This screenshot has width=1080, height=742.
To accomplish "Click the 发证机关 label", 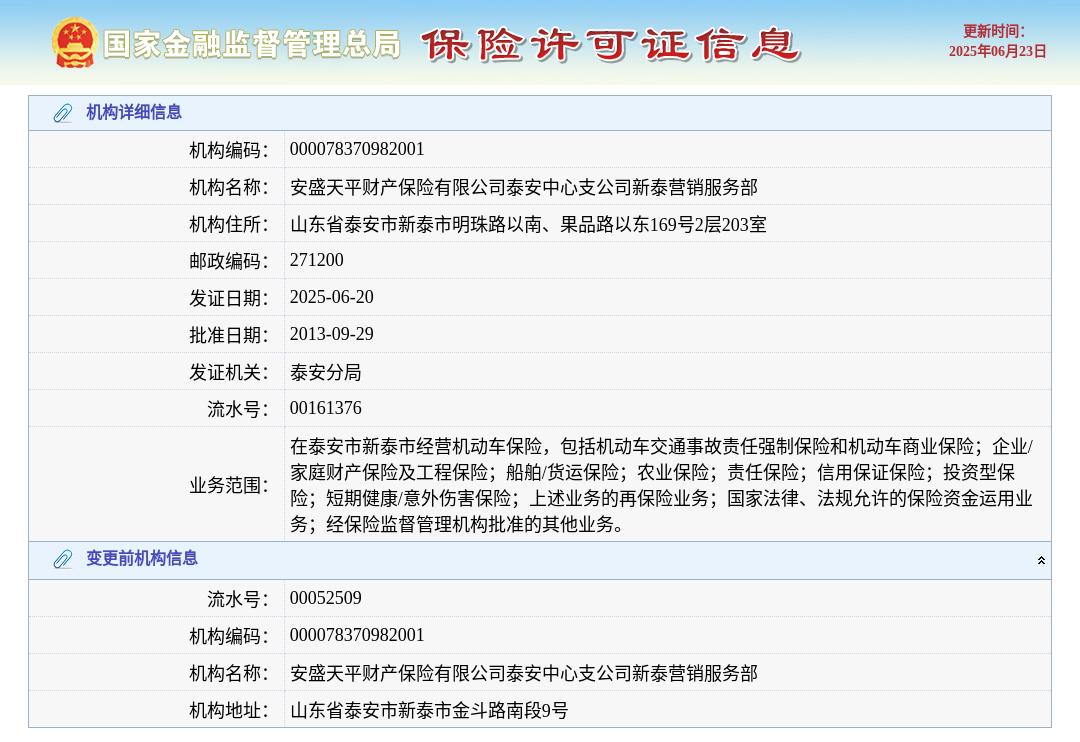I will pos(229,373).
